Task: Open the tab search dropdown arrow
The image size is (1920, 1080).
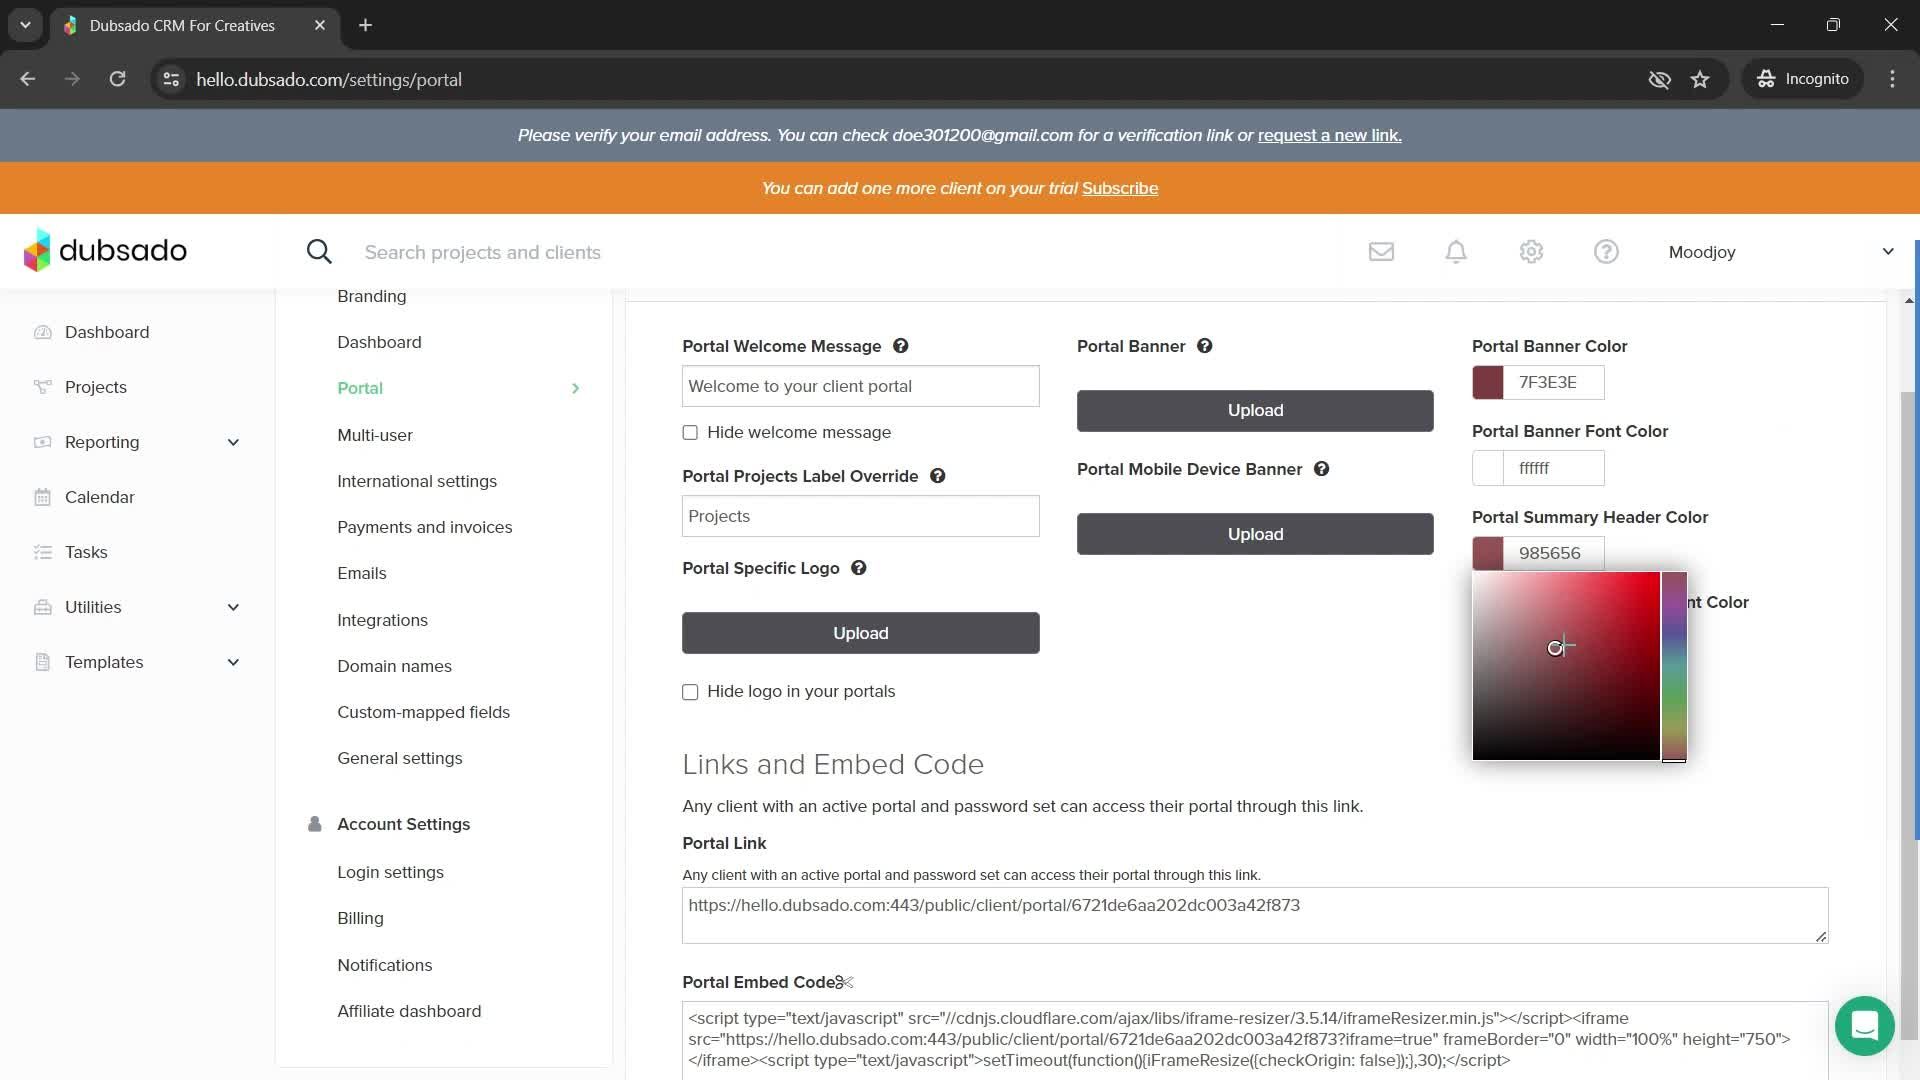Action: tap(25, 25)
